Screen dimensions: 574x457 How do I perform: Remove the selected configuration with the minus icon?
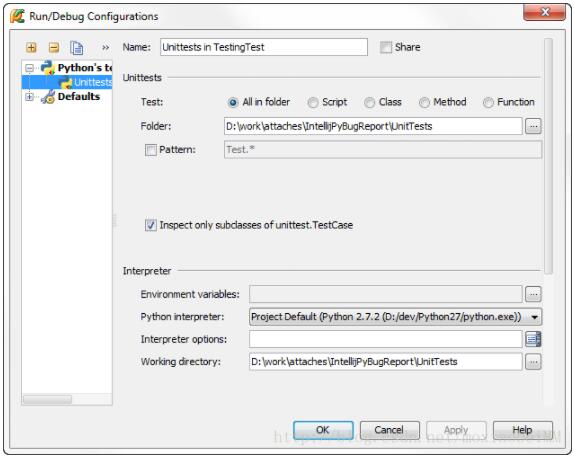pos(54,47)
